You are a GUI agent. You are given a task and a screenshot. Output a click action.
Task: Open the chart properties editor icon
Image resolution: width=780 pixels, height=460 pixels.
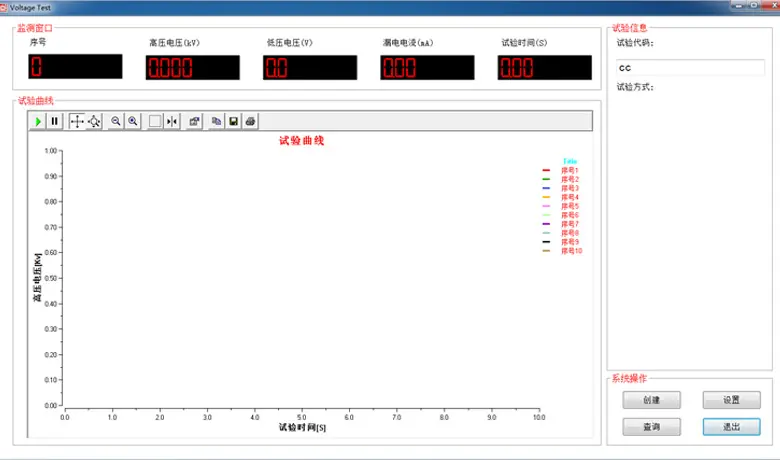(194, 121)
